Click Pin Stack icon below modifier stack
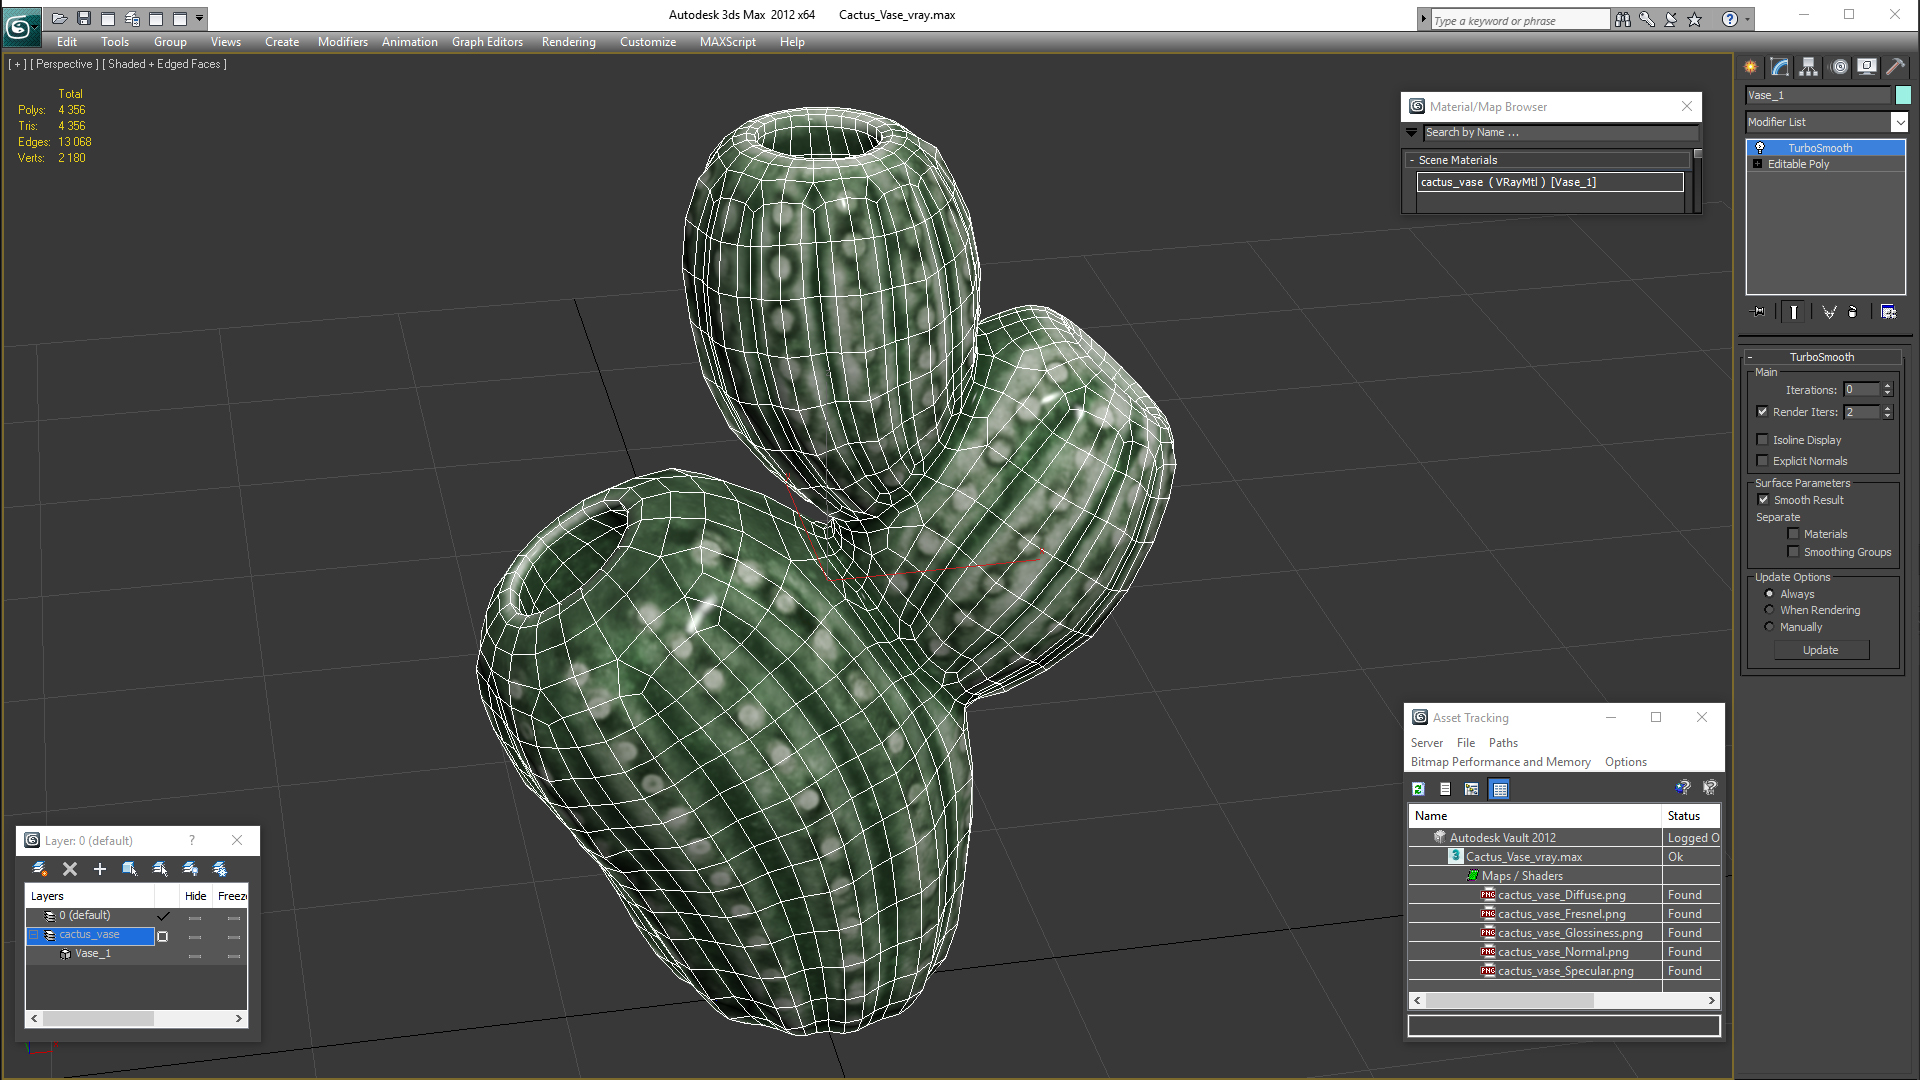Screen dimensions: 1920x1080 tap(1760, 312)
